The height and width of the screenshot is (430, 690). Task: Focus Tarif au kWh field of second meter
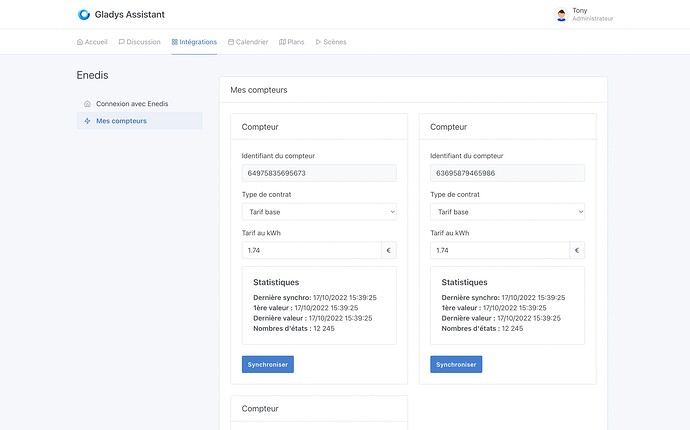499,250
